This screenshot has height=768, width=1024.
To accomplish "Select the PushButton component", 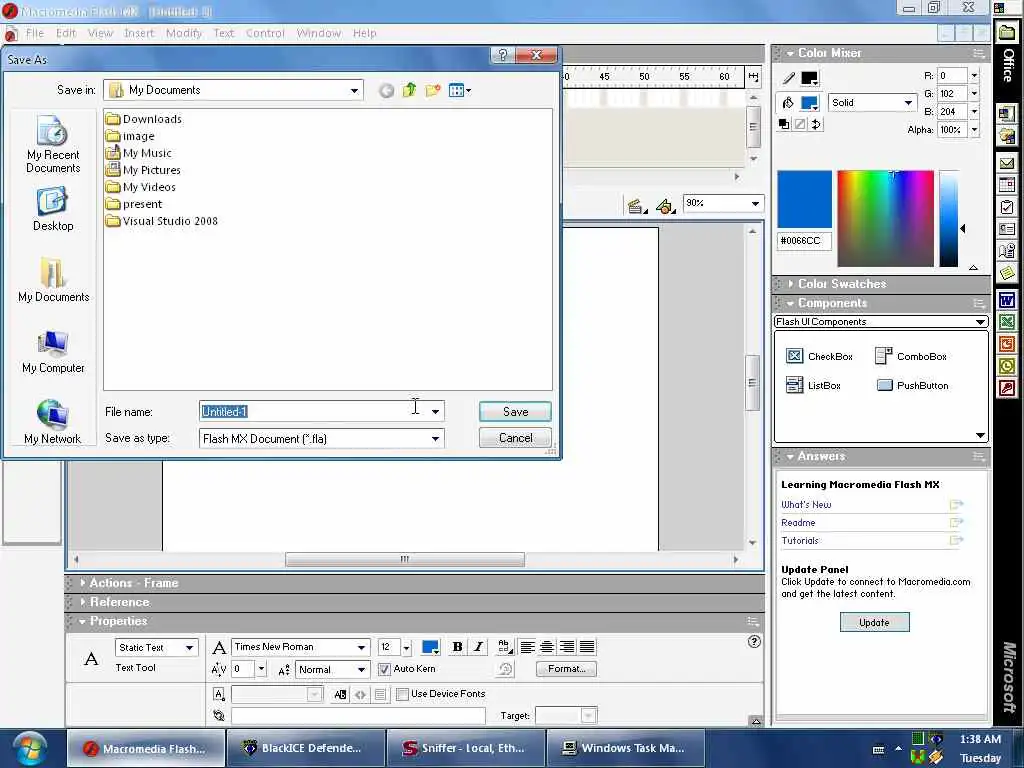I will click(912, 385).
